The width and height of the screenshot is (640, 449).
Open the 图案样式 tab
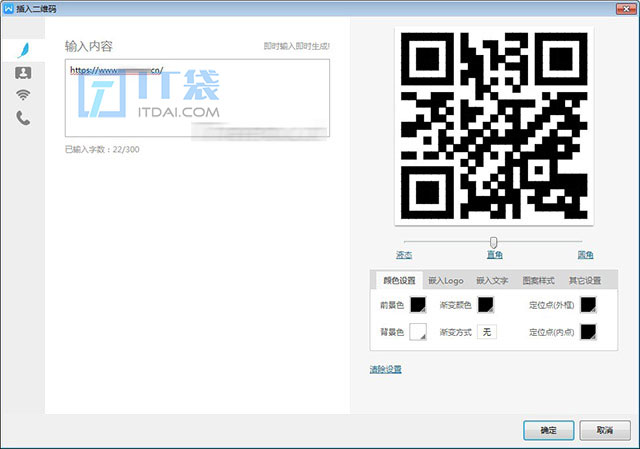point(538,280)
